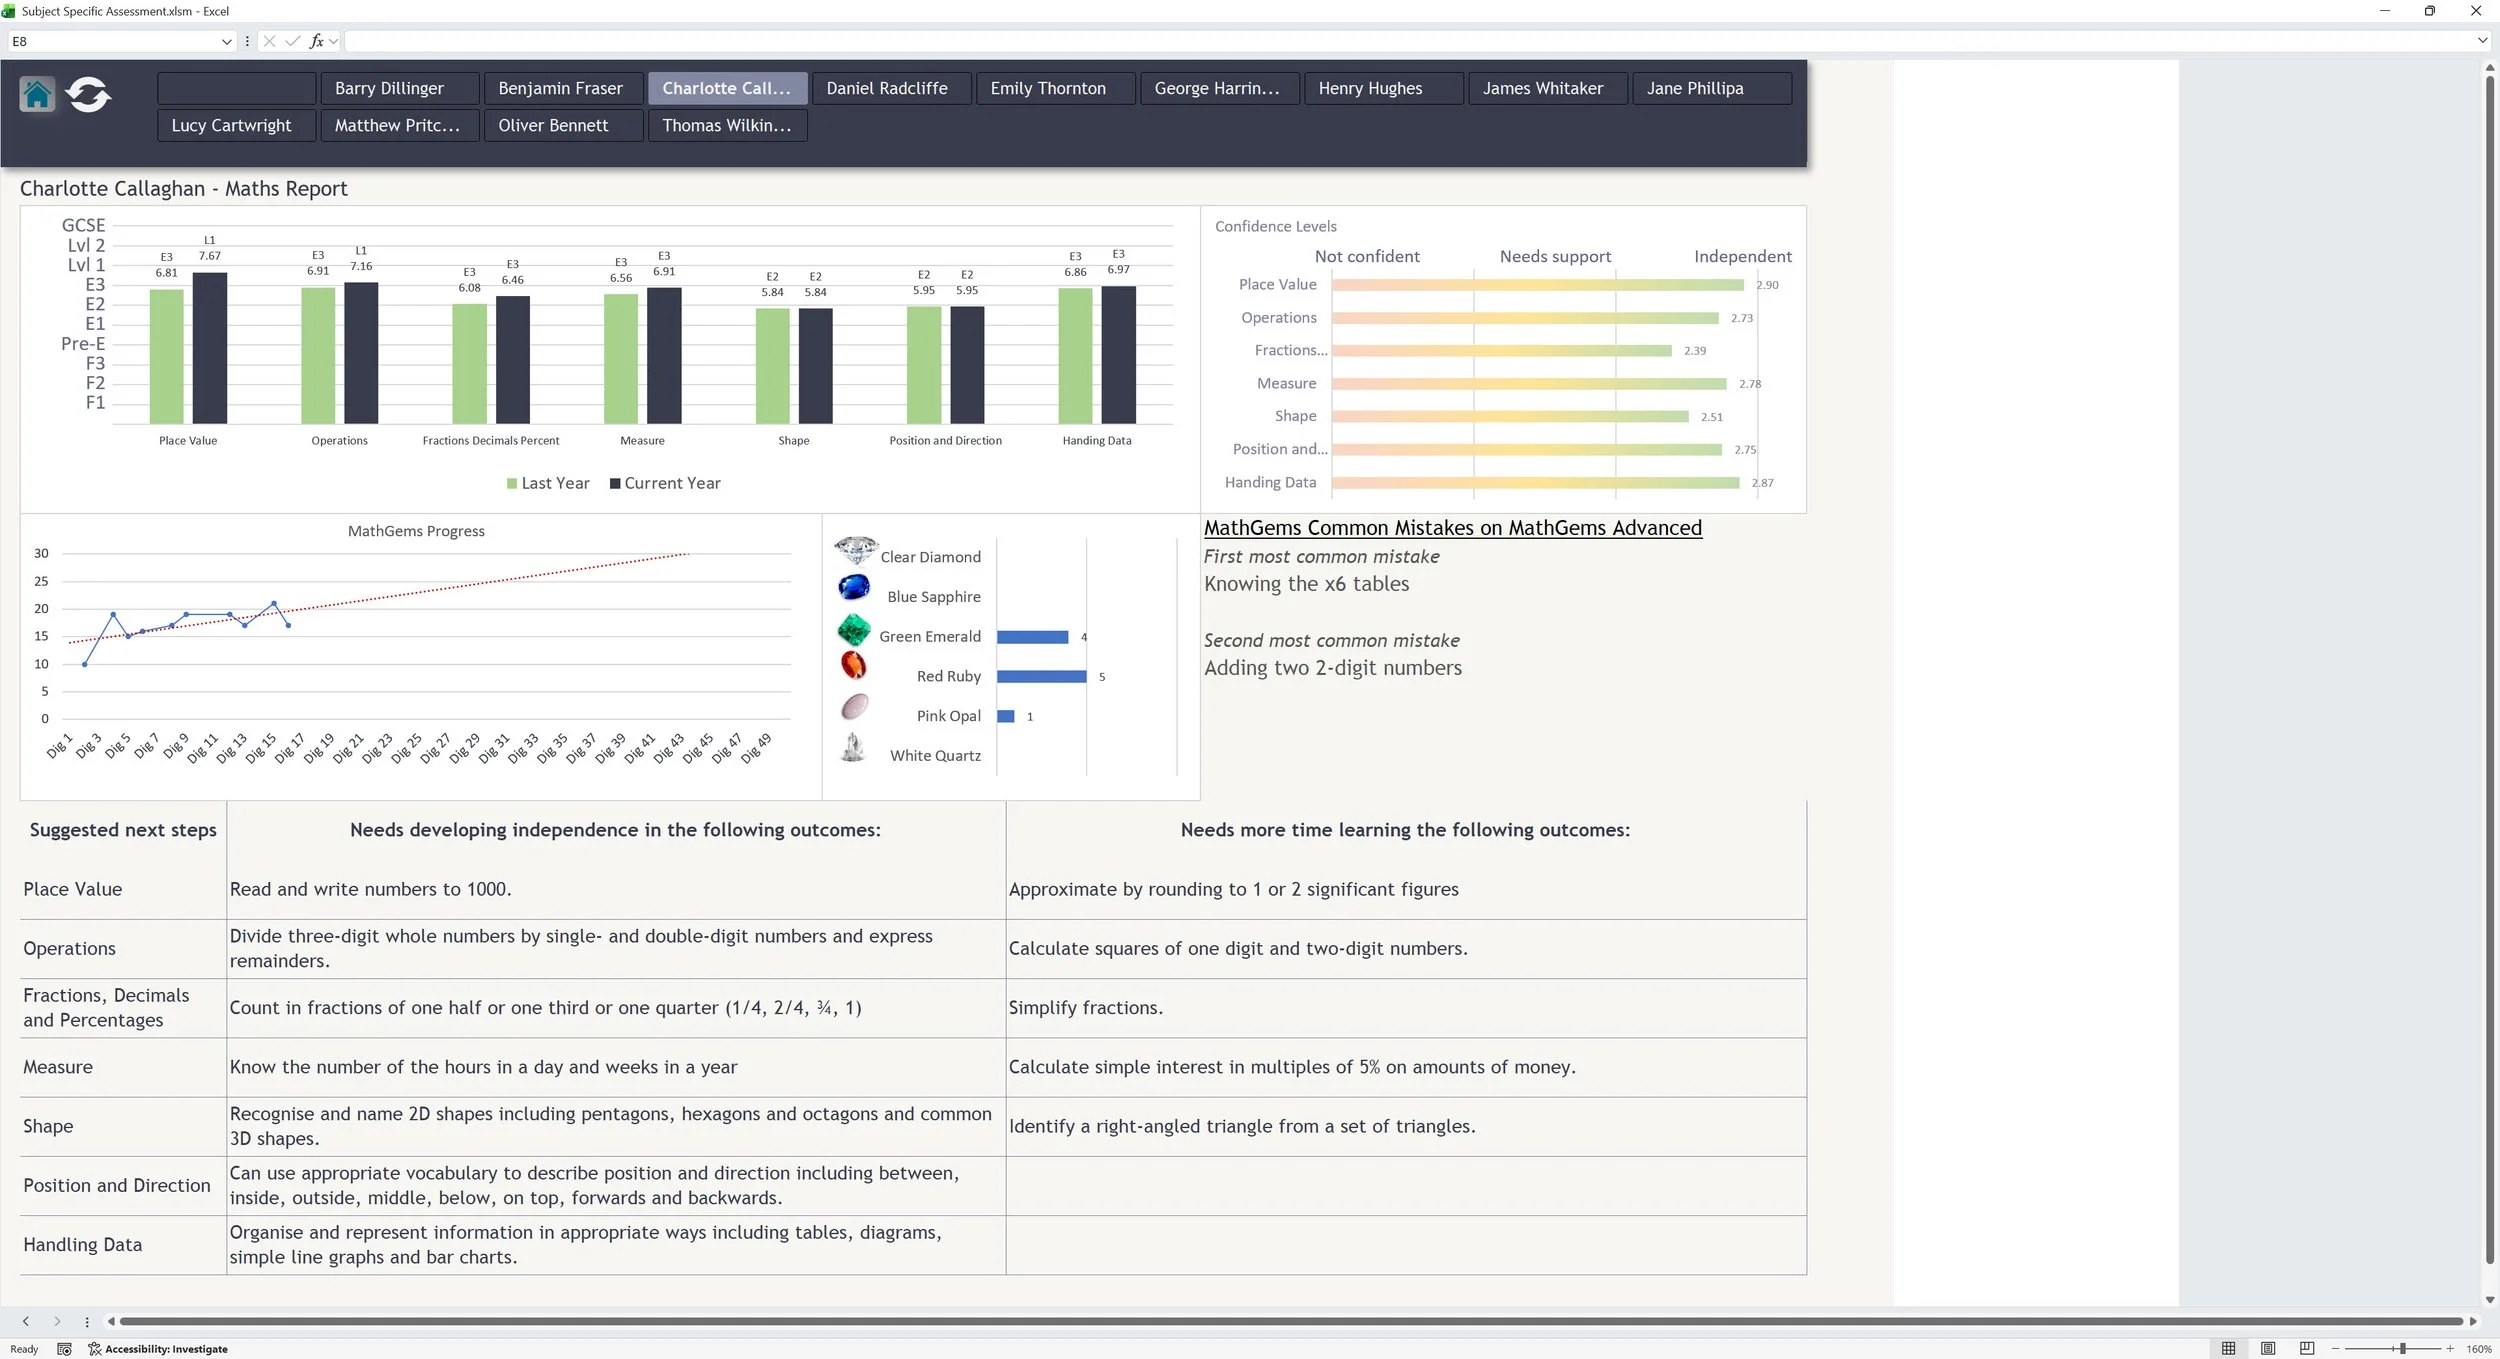The height and width of the screenshot is (1359, 2500).
Task: Click the blank student button
Action: tap(236, 88)
